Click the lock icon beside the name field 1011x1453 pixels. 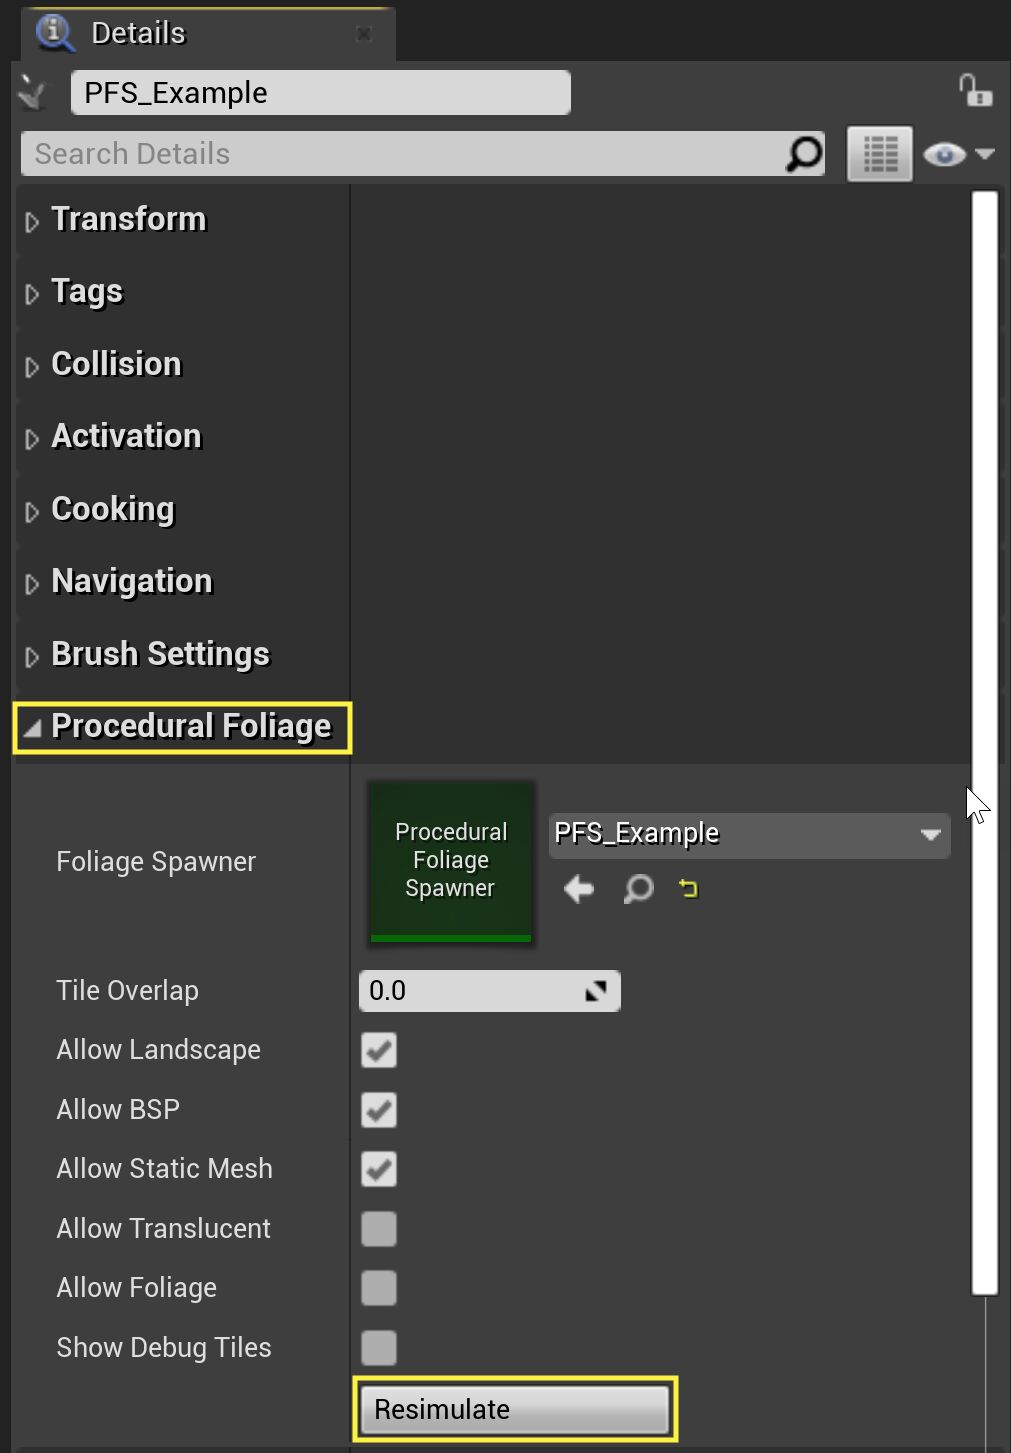pos(975,91)
